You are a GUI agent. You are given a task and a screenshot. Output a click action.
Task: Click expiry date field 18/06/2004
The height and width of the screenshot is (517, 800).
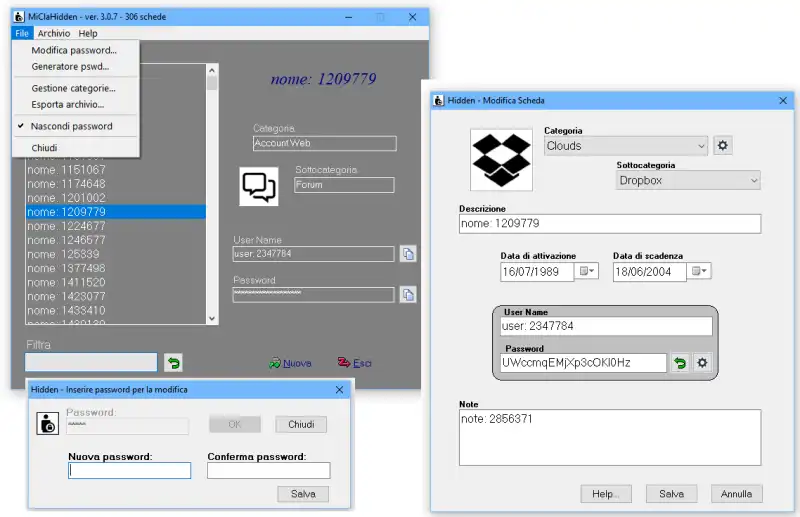(649, 272)
